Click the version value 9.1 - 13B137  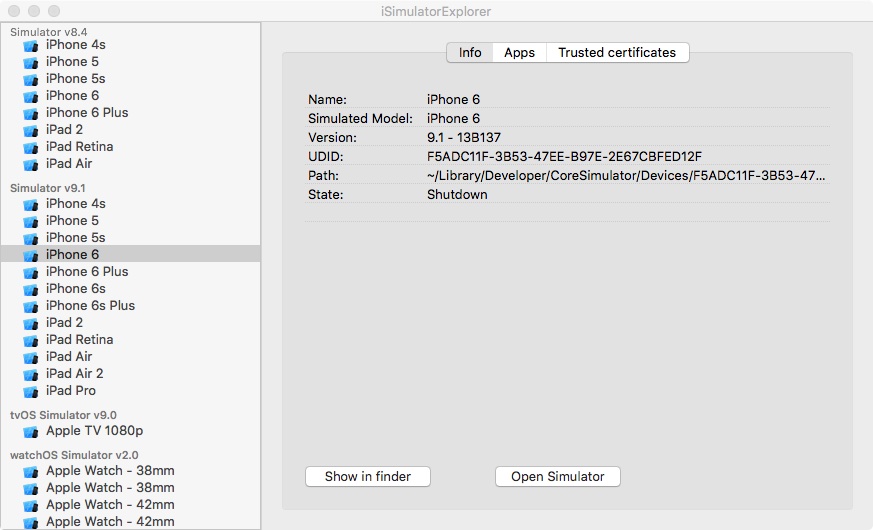(464, 138)
